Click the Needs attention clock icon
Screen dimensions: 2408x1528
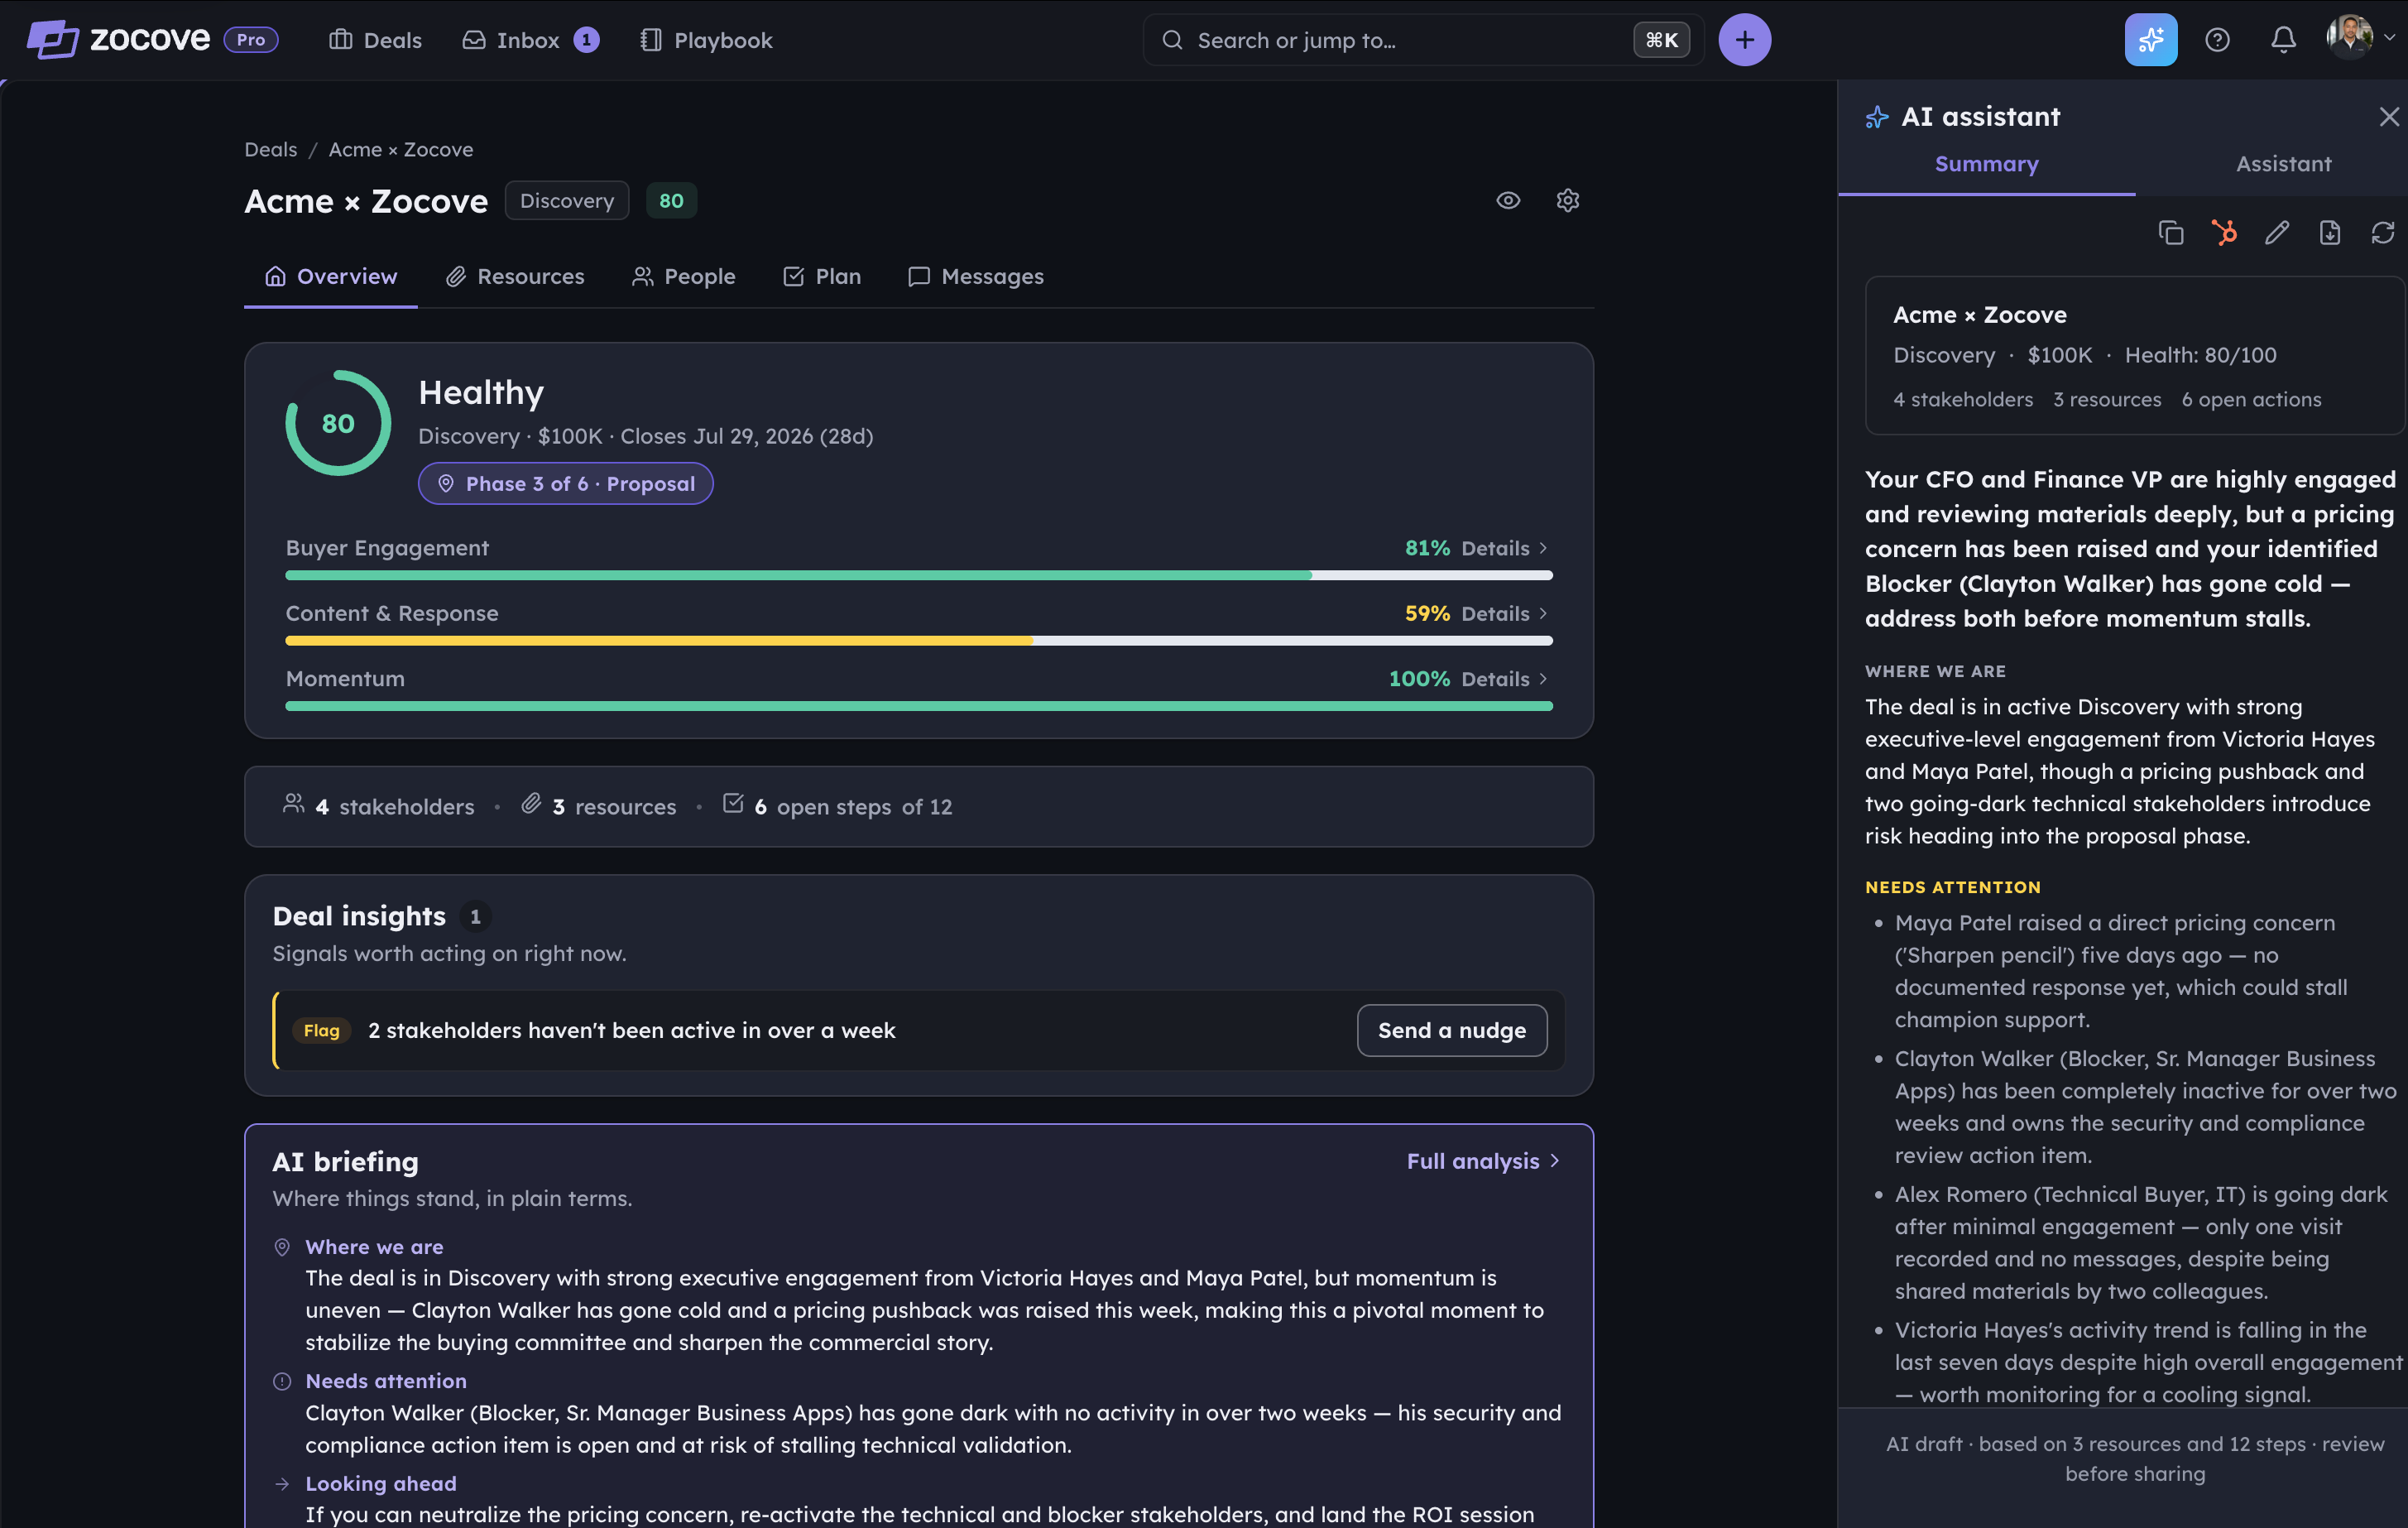coord(282,1381)
